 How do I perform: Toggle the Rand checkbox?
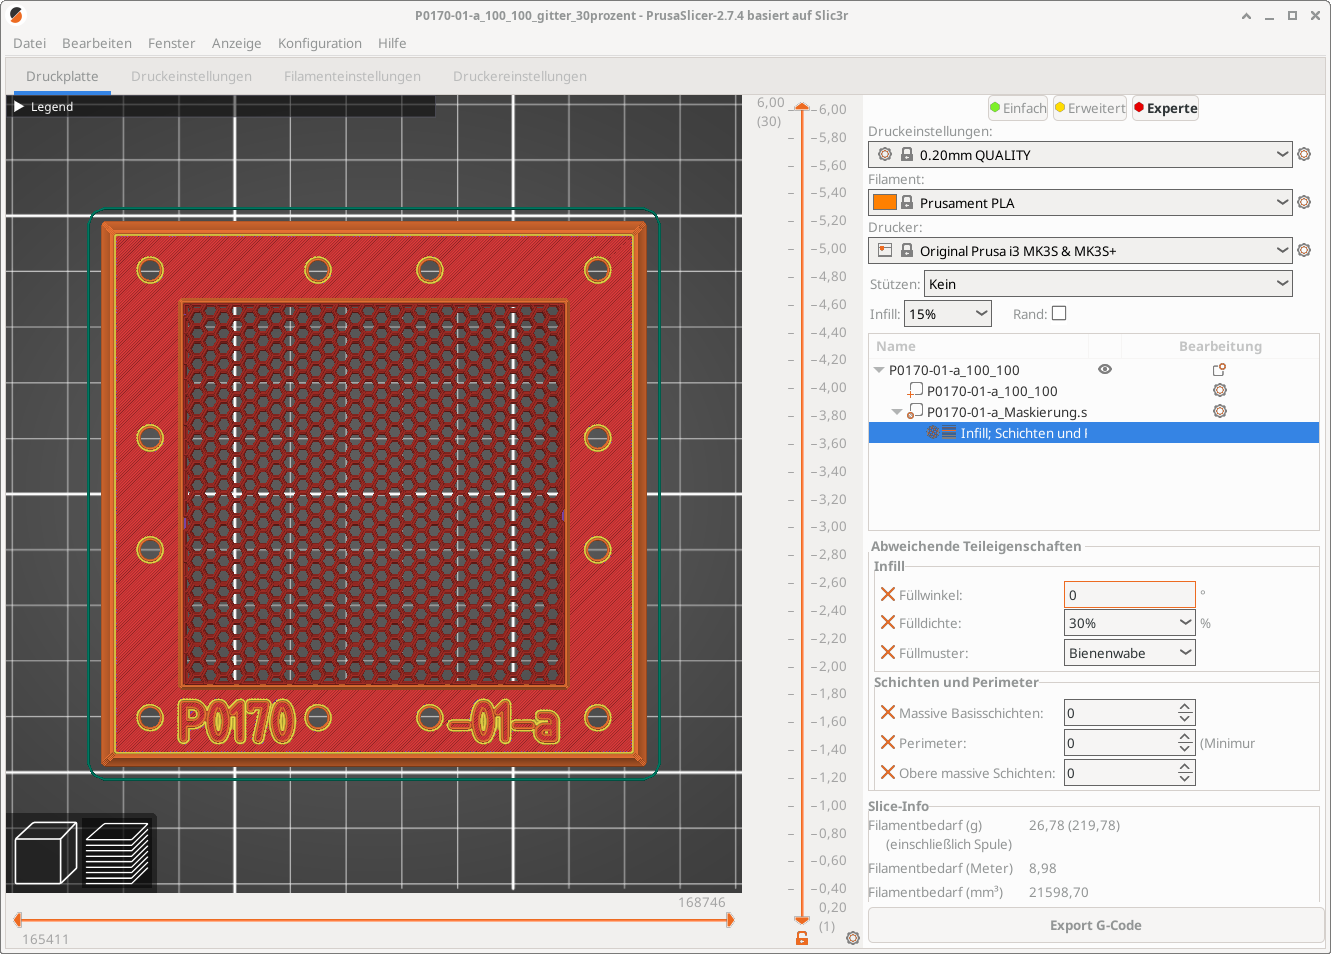(1059, 313)
